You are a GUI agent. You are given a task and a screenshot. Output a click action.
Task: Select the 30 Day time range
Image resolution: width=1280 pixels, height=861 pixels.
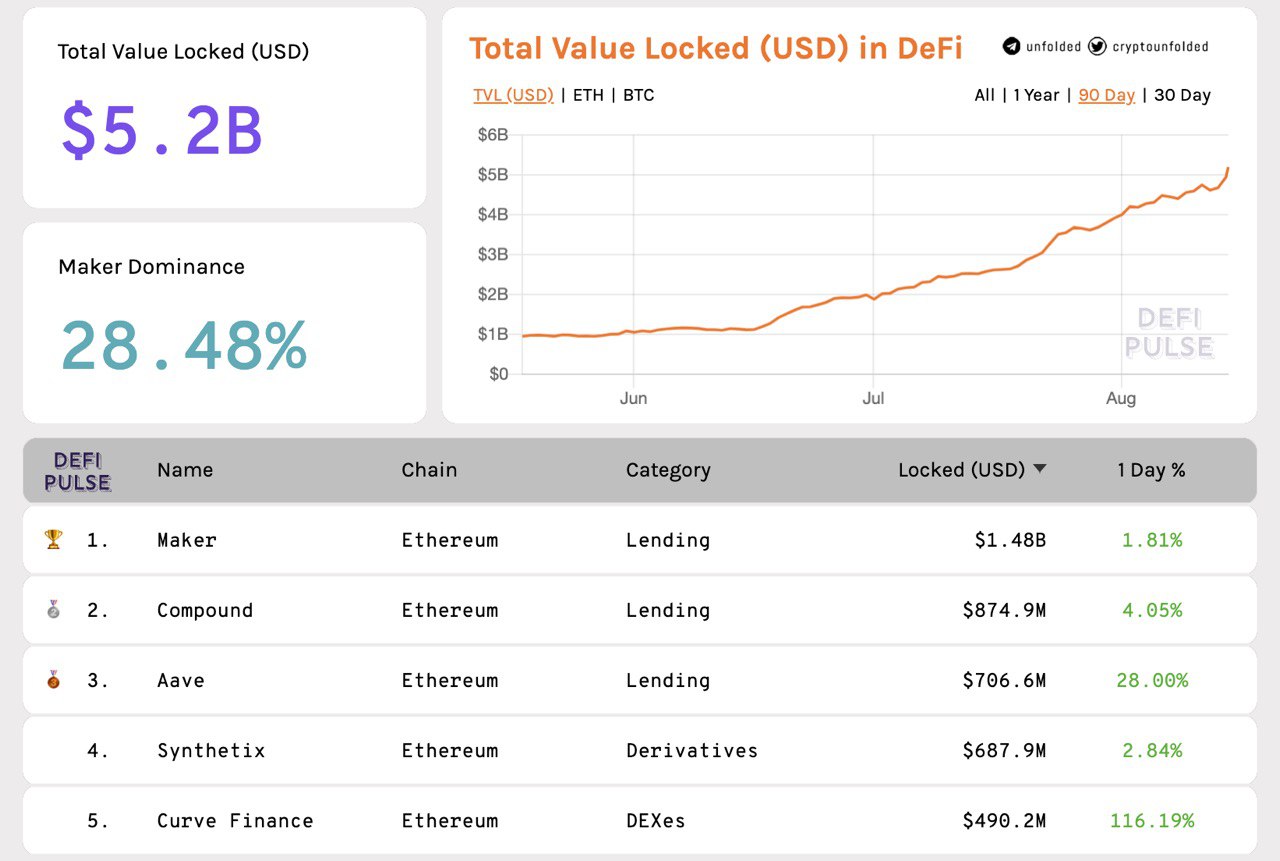[x=1182, y=95]
